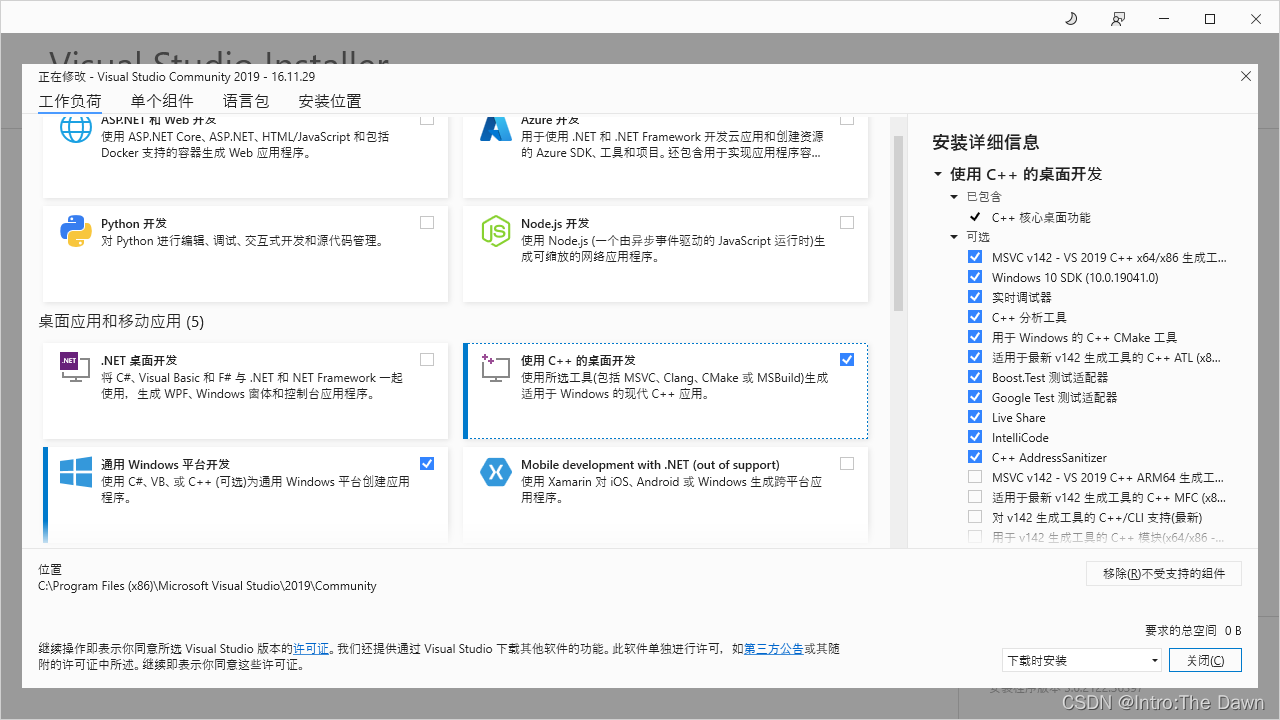Click the Azure development logo icon
Viewport: 1280px width, 720px height.
pos(496,129)
